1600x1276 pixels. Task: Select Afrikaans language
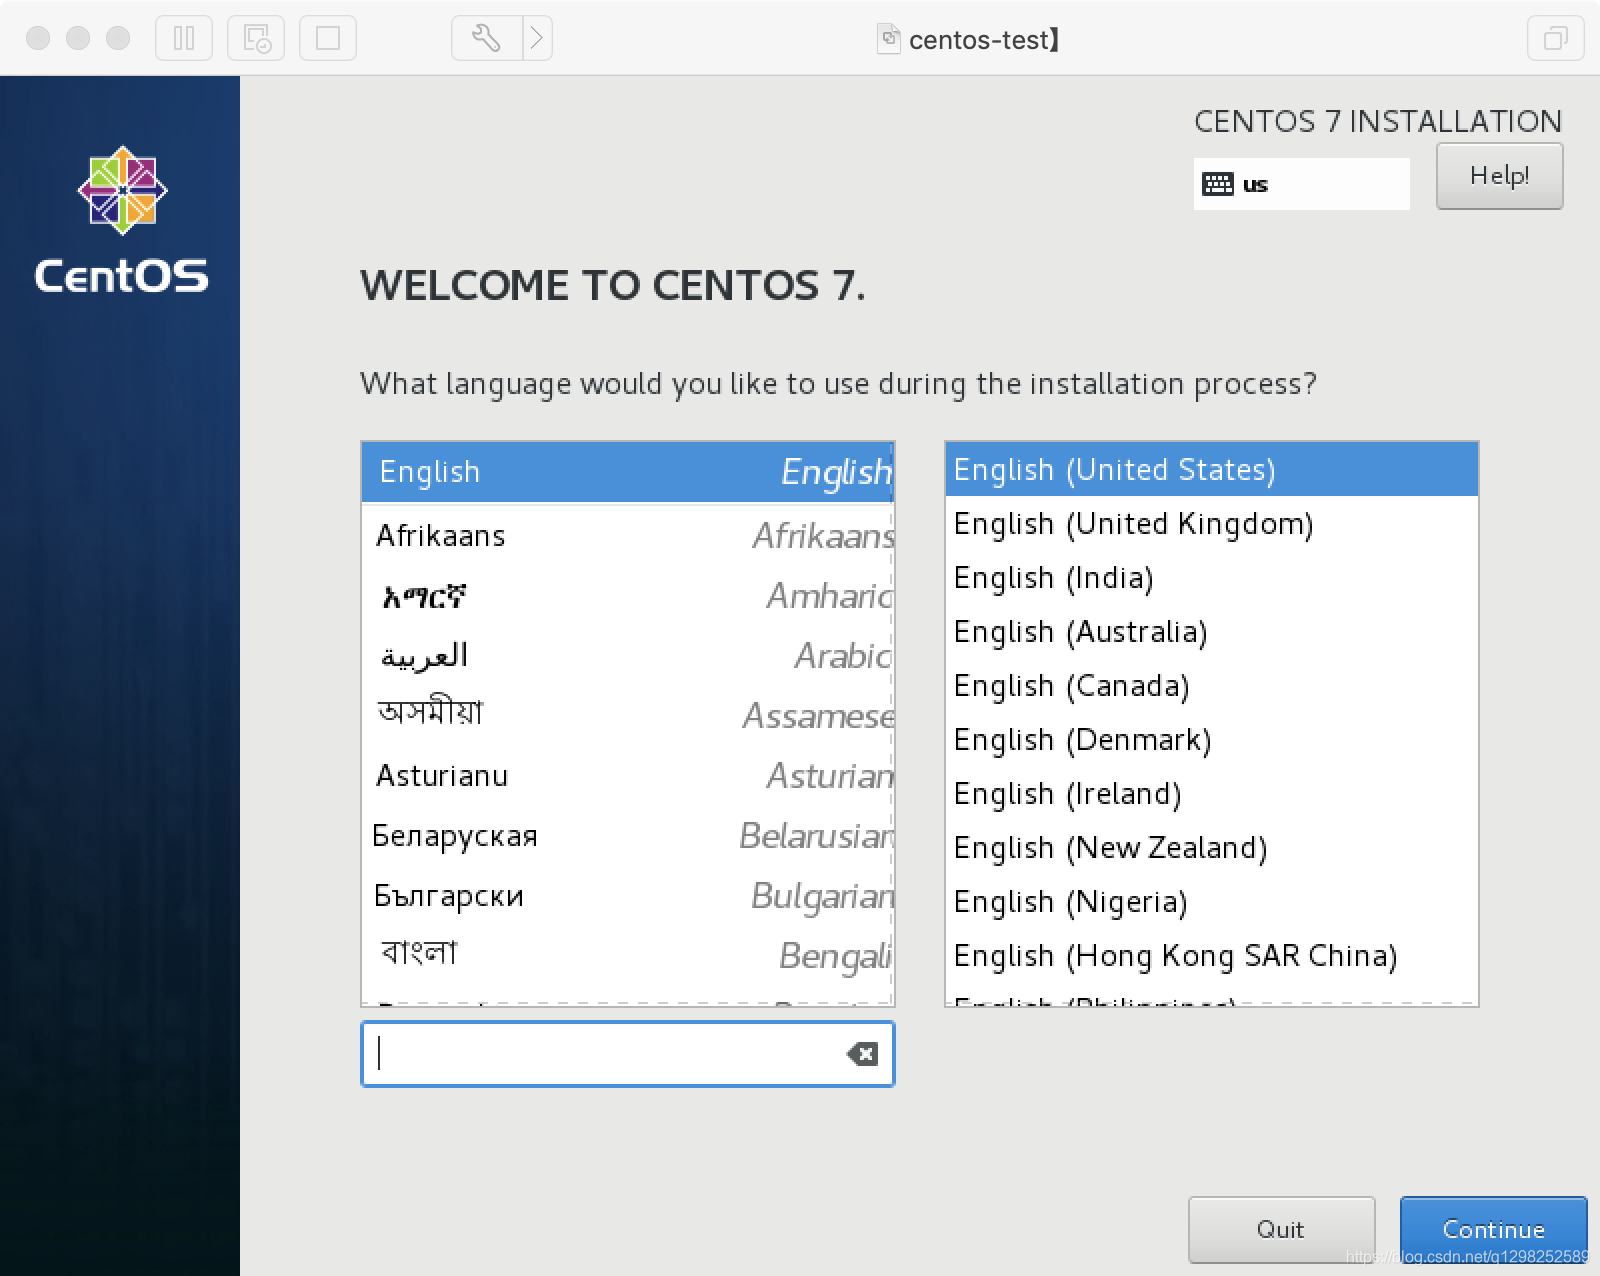tap(627, 536)
